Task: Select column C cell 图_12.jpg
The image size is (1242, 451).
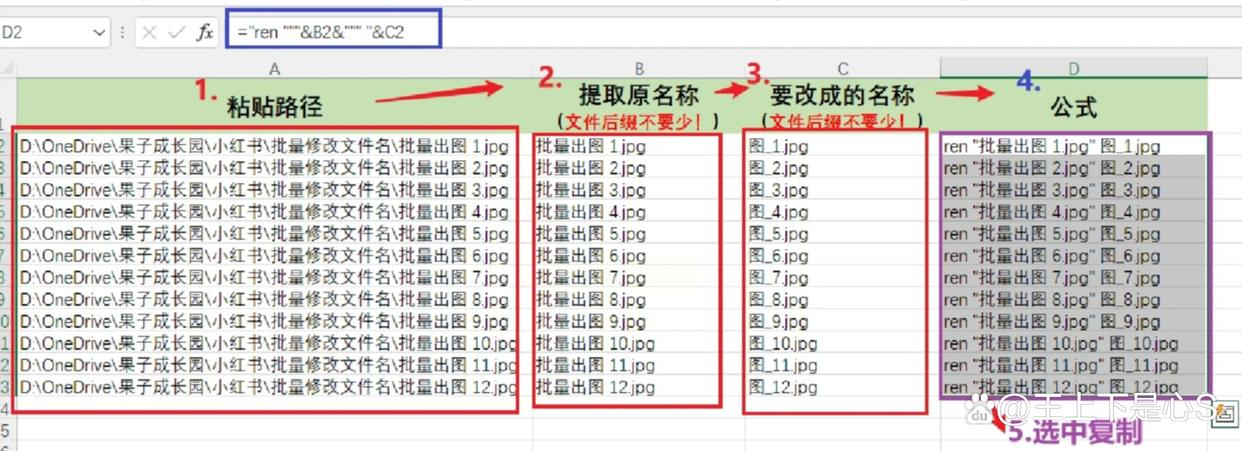Action: [842, 387]
